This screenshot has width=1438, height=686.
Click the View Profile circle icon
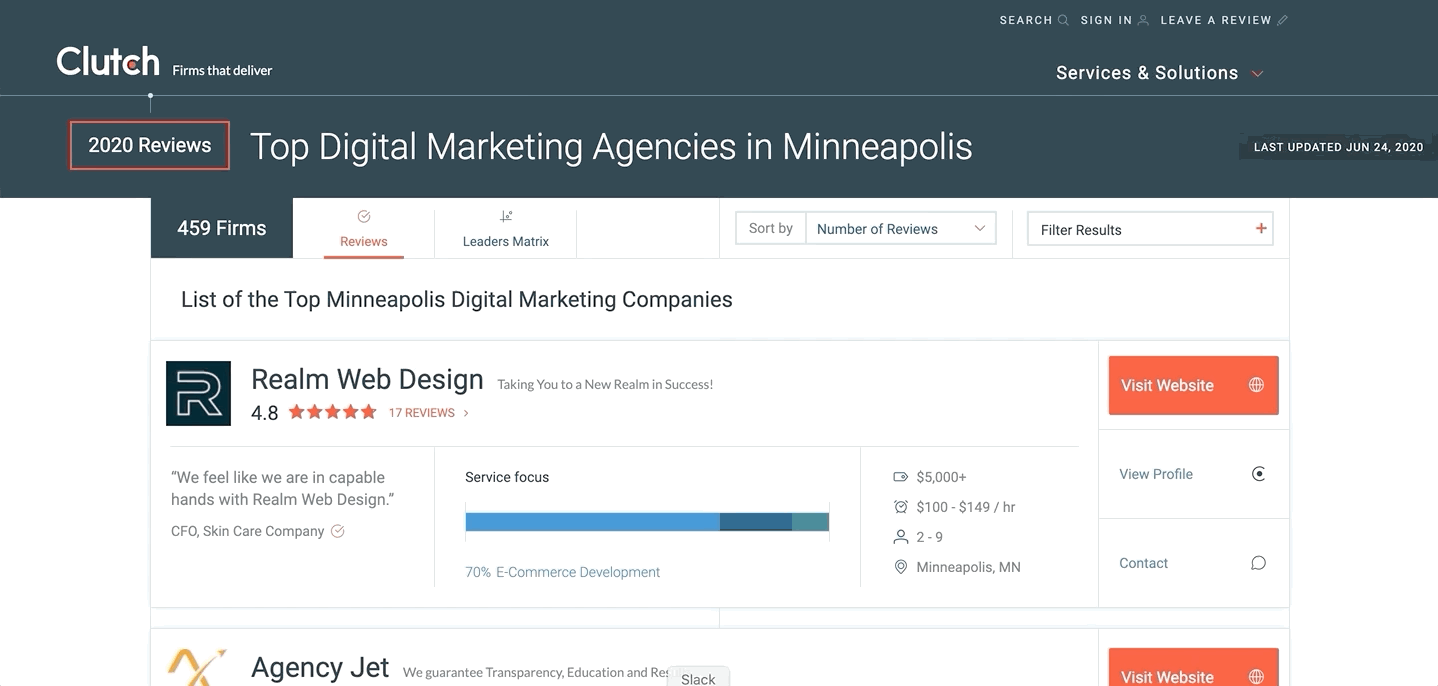1258,474
